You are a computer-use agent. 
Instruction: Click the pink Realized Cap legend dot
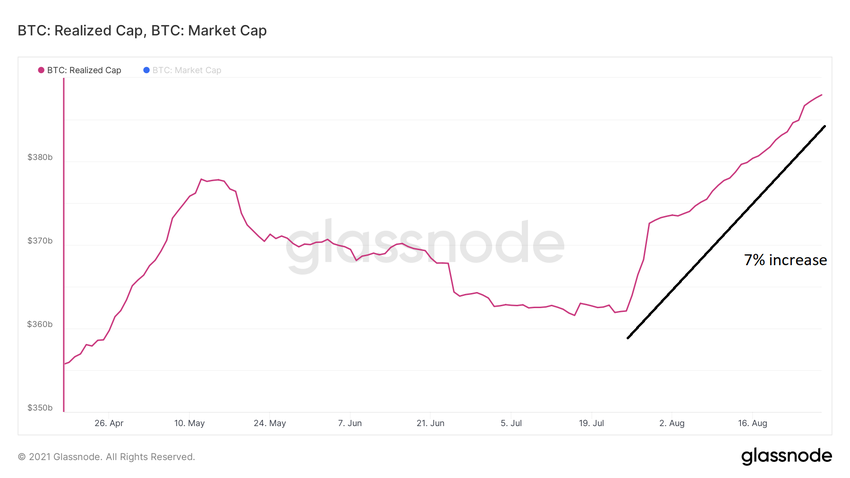41,71
